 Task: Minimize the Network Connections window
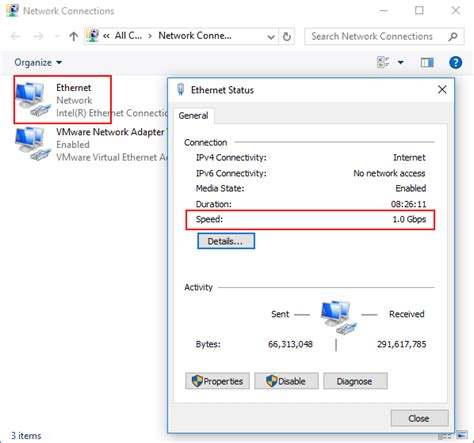point(384,11)
